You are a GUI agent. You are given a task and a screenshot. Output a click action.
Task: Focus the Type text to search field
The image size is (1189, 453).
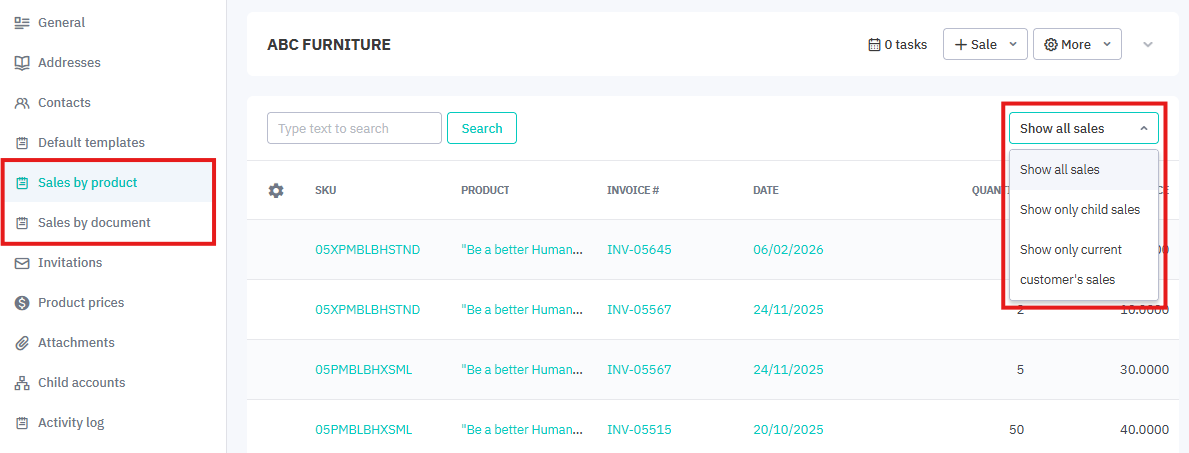[354, 128]
